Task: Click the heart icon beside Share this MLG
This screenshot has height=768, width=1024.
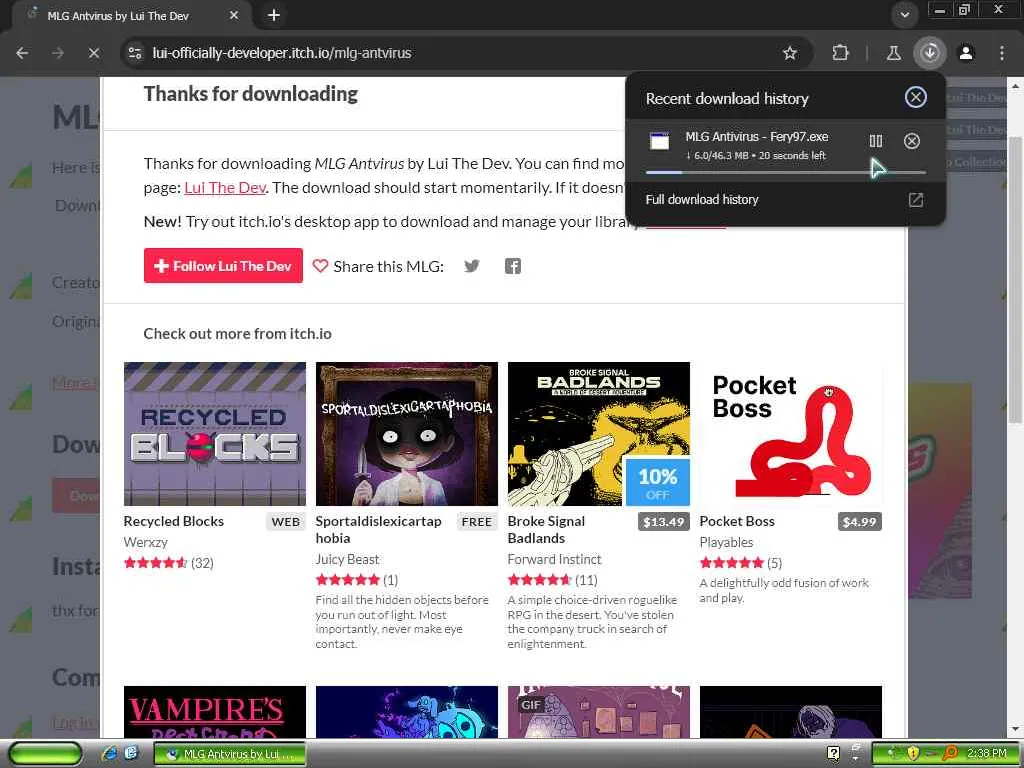Action: click(320, 266)
